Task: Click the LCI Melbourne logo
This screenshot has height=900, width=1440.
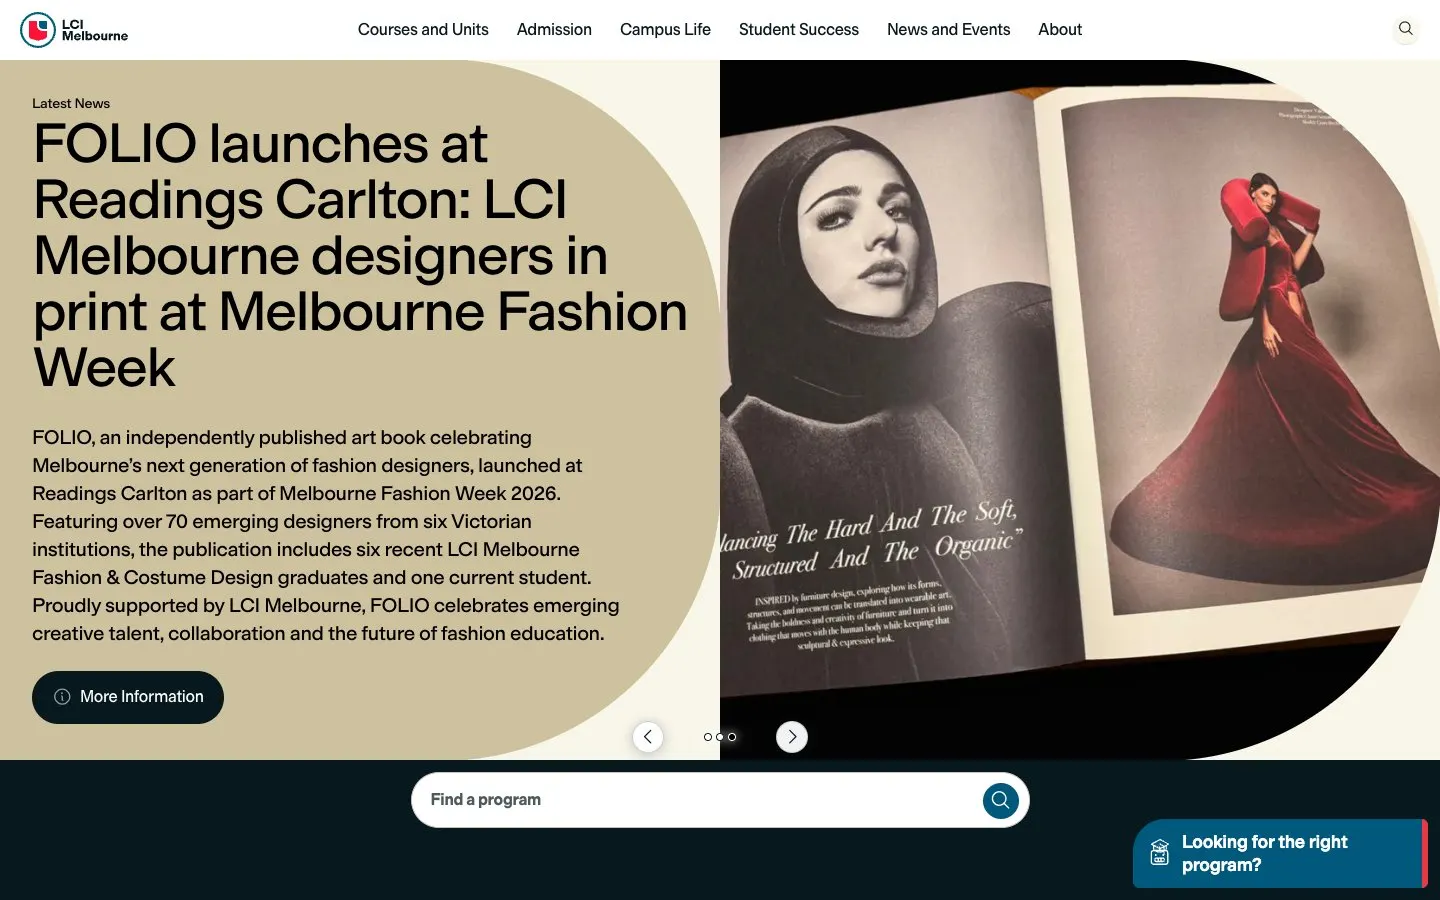Action: tap(74, 30)
